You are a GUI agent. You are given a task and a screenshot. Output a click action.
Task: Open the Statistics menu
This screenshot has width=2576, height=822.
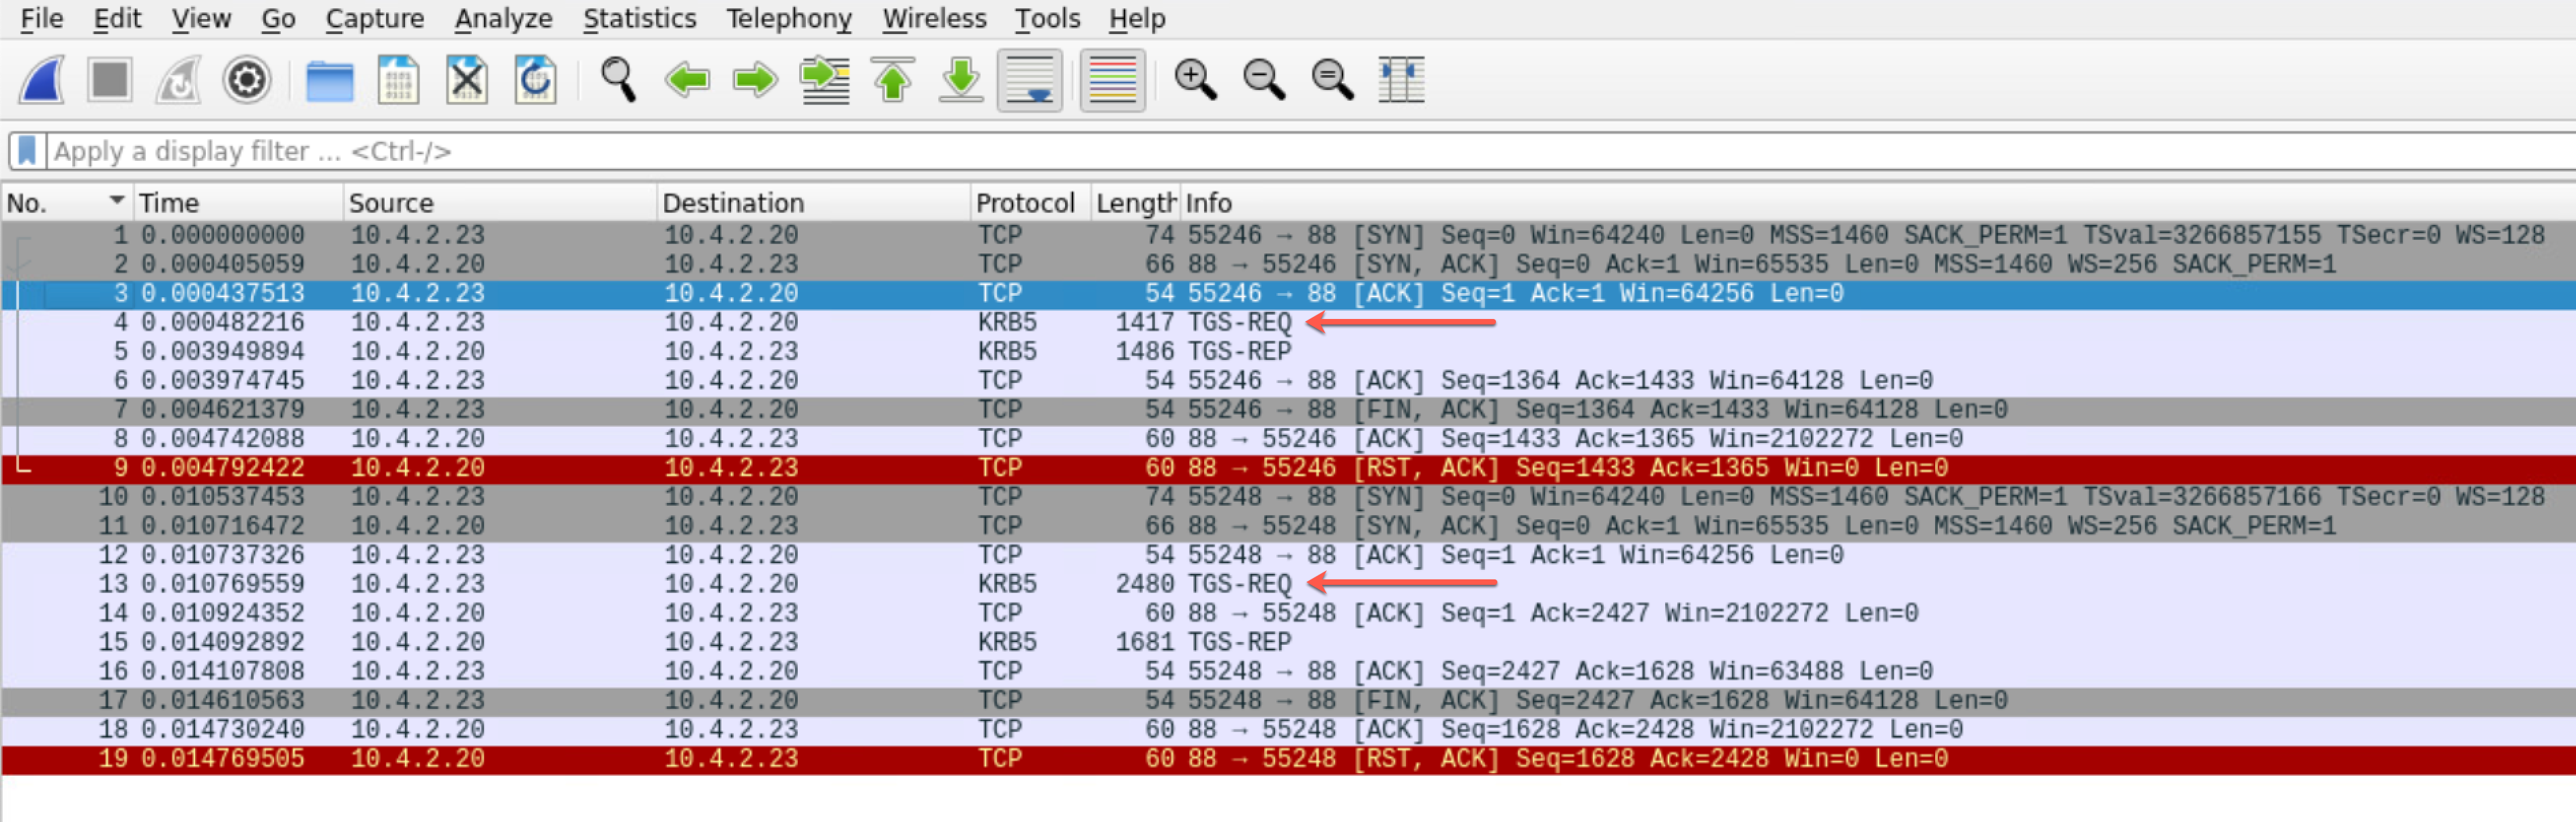pos(639,18)
